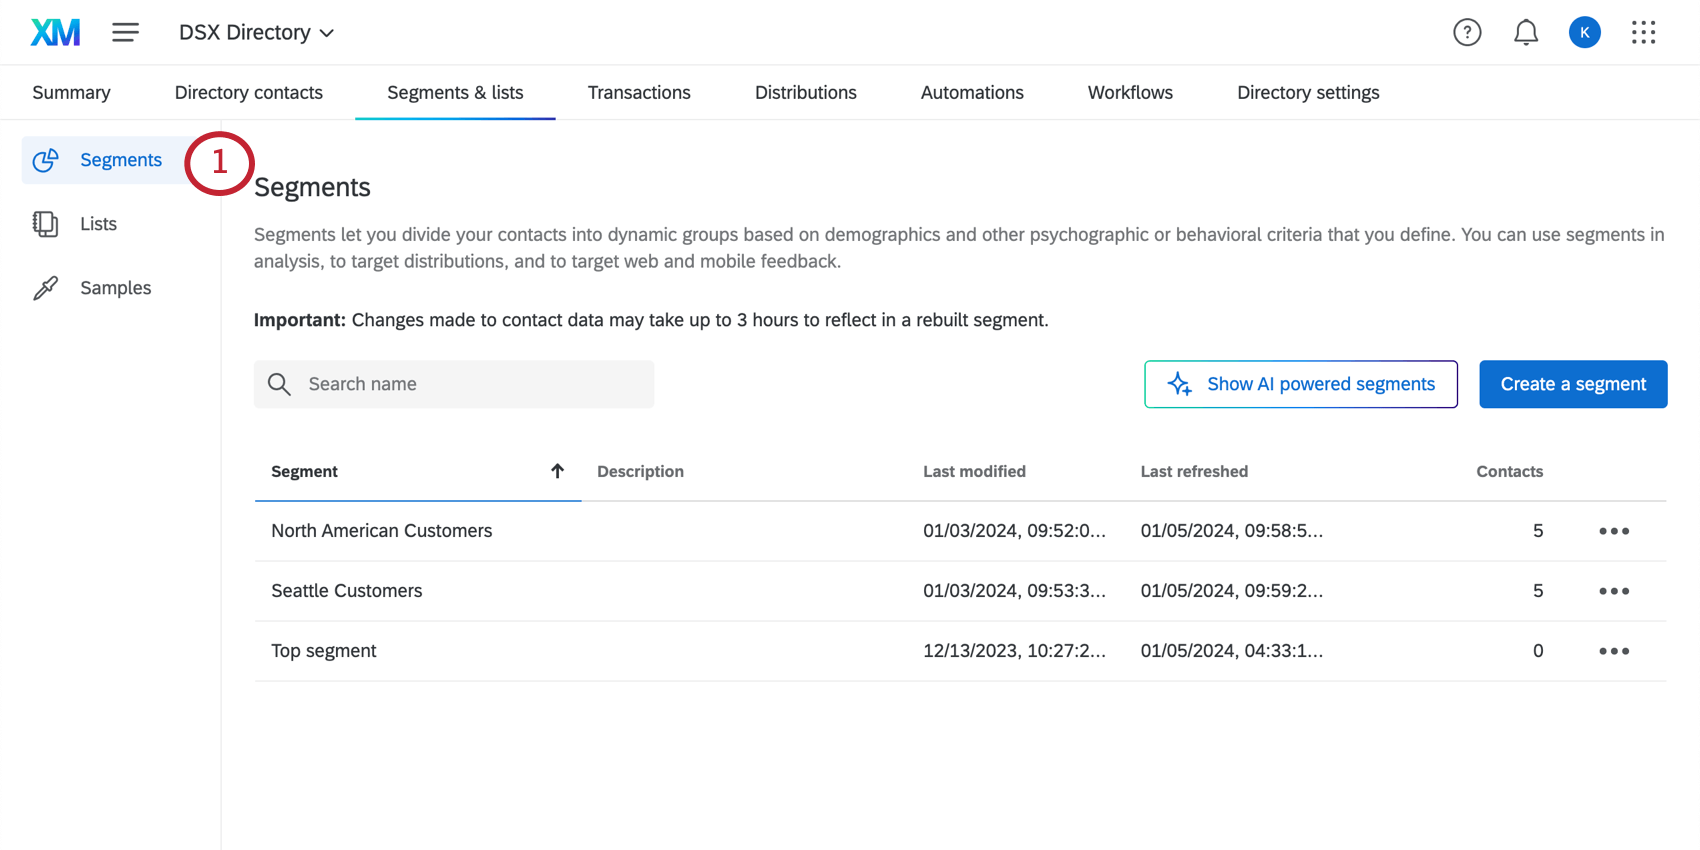This screenshot has width=1700, height=850.
Task: Select Samples in the left sidebar
Action: coord(115,288)
